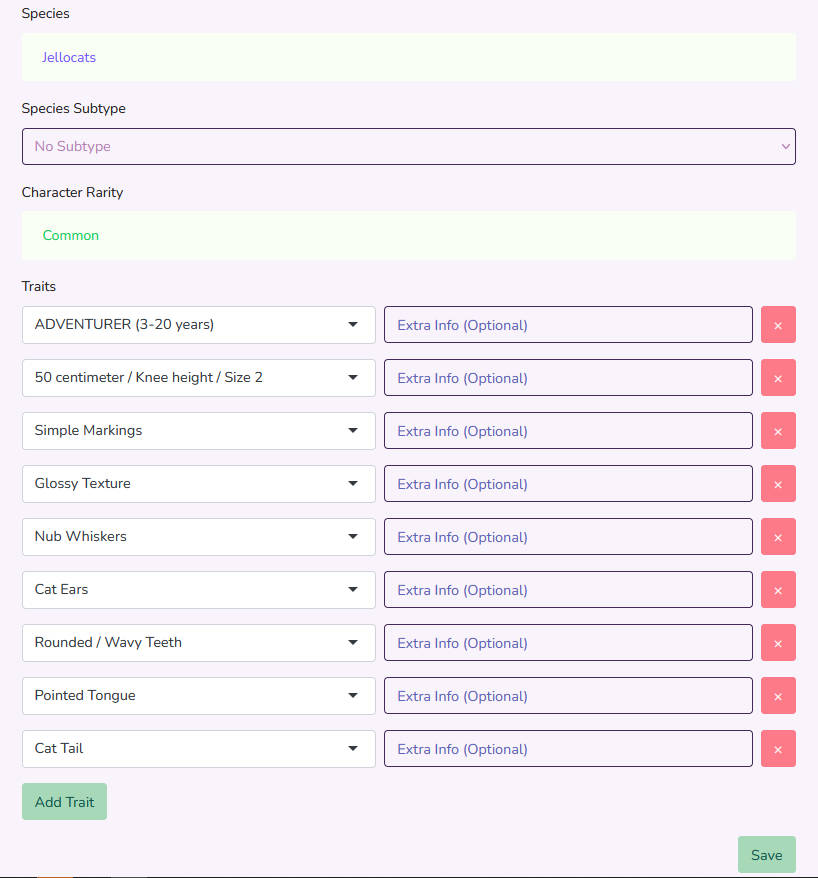This screenshot has width=818, height=878.
Task: Remove the ADVENTURER trait row
Action: click(x=778, y=325)
